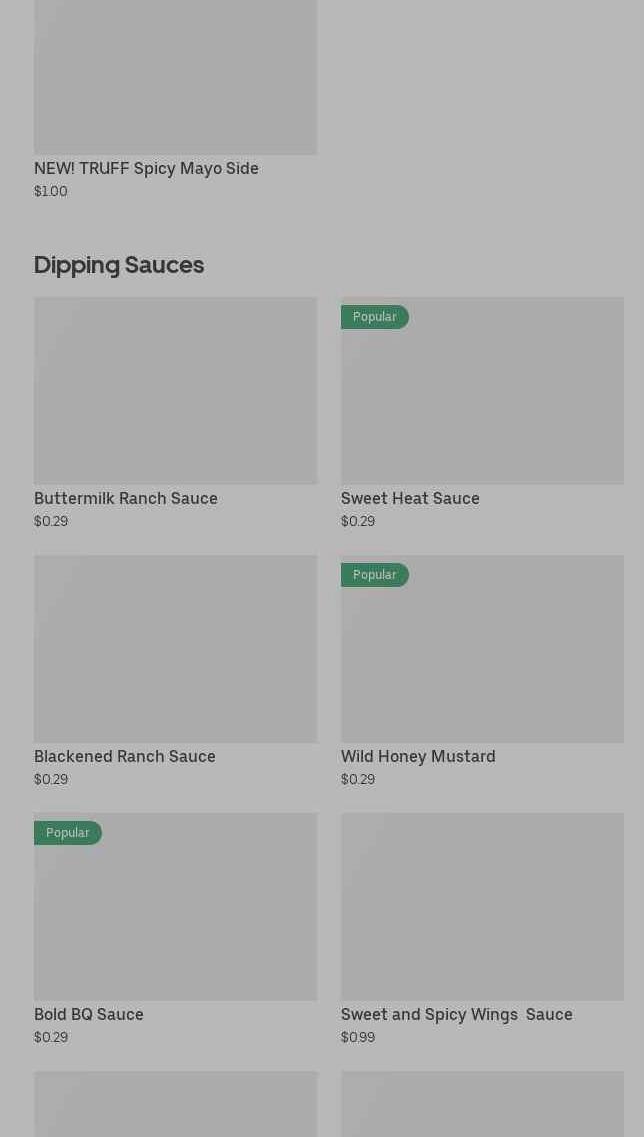Viewport: 644px width, 1137px height.
Task: Click the $0.99 price under Sweet and Spicy Wings
Action: [358, 1037]
